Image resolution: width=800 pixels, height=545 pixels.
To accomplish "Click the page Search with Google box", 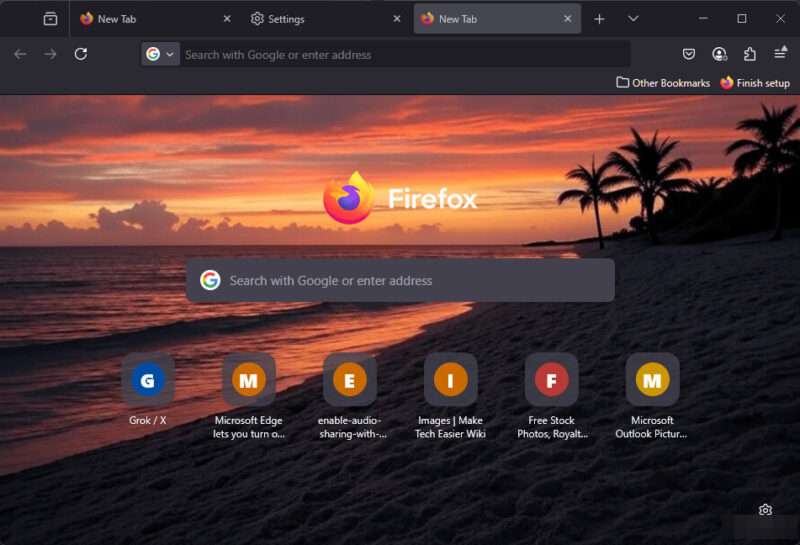I will click(x=400, y=280).
